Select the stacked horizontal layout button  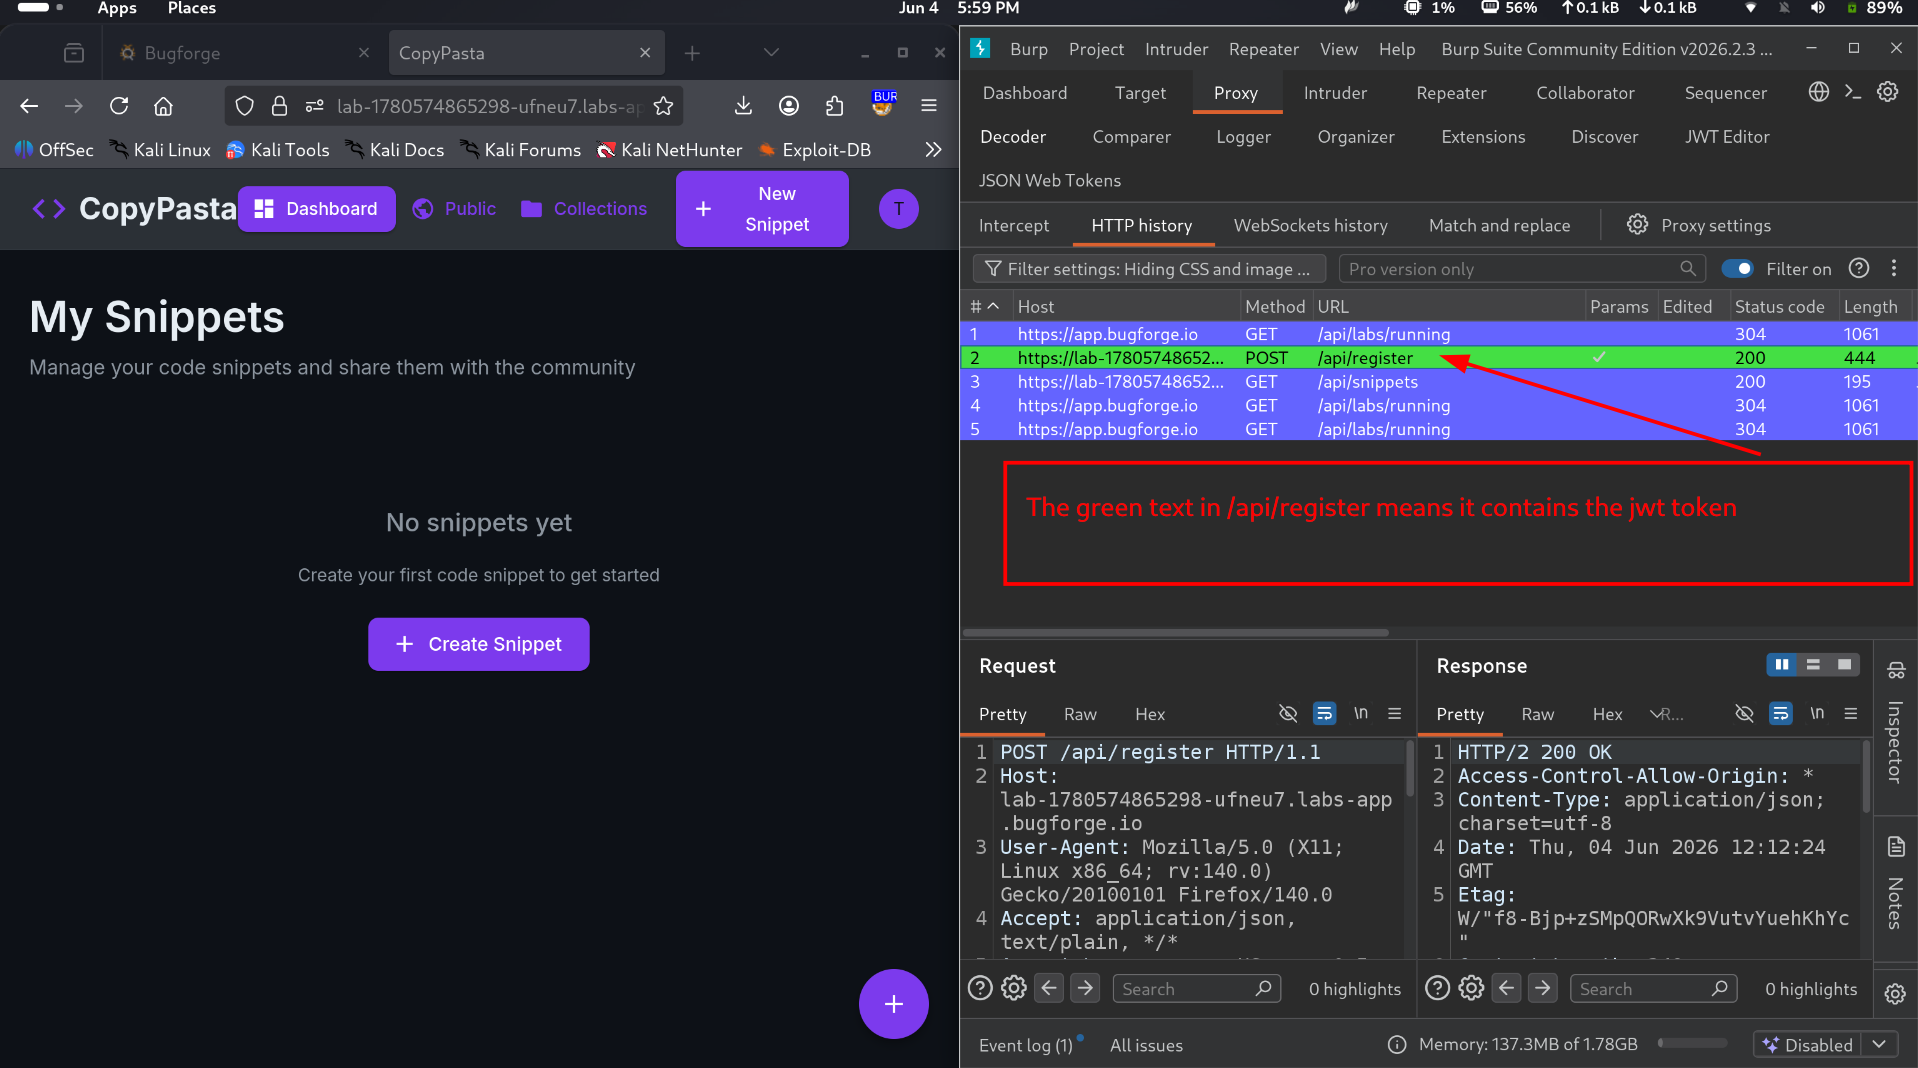[x=1813, y=665]
